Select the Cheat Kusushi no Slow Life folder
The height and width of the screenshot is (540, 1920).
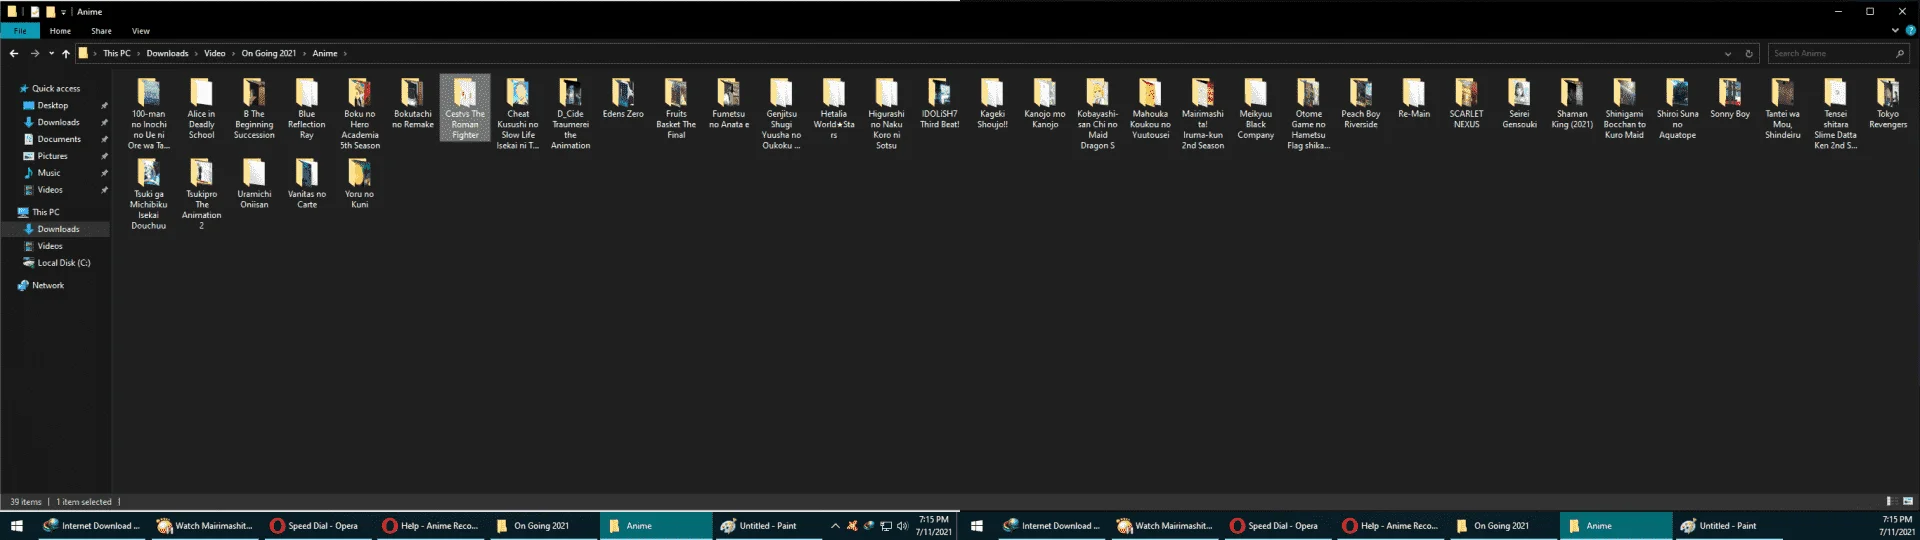518,114
